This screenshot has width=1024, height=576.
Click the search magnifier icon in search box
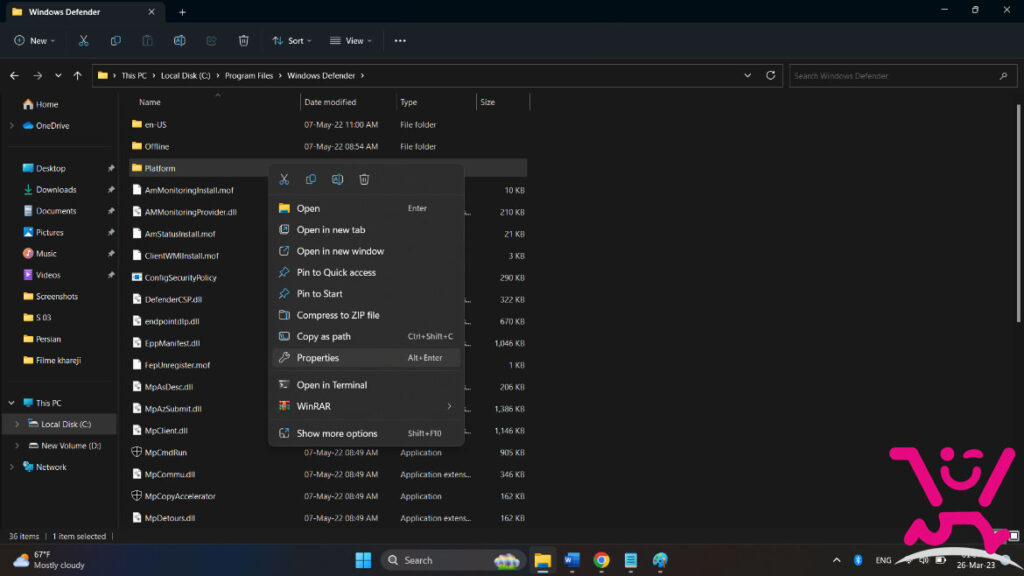pyautogui.click(x=1004, y=76)
